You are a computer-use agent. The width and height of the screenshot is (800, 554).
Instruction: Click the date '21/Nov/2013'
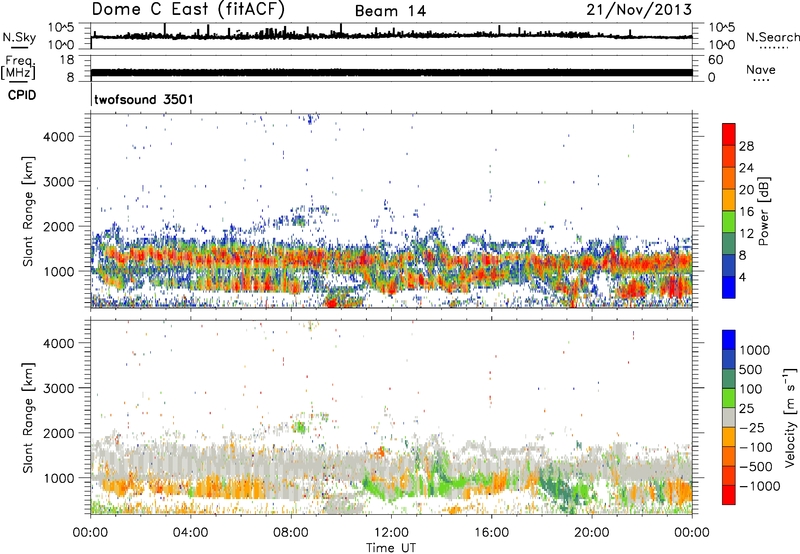point(639,10)
